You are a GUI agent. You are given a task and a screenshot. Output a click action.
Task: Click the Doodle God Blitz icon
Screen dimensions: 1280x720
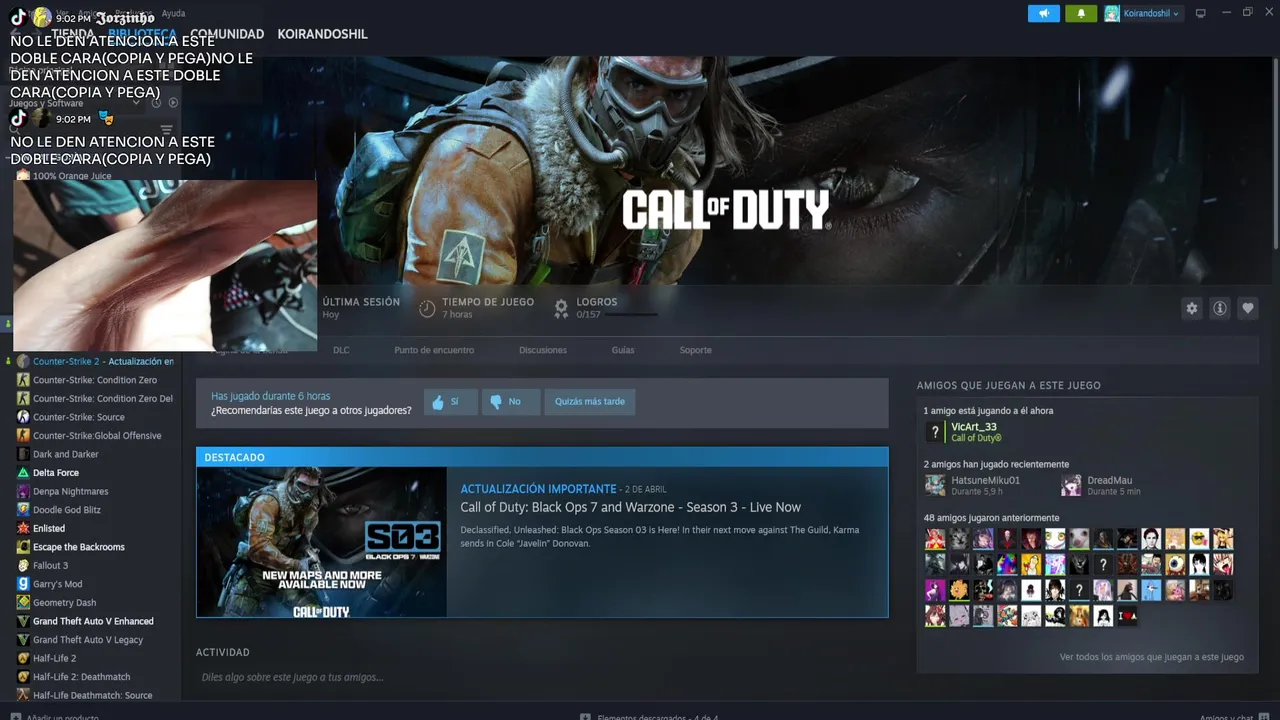pyautogui.click(x=23, y=510)
